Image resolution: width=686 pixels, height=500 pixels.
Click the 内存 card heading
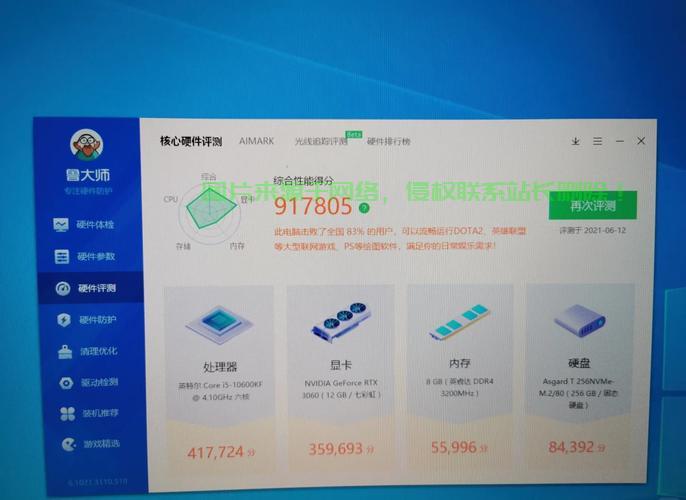[459, 364]
